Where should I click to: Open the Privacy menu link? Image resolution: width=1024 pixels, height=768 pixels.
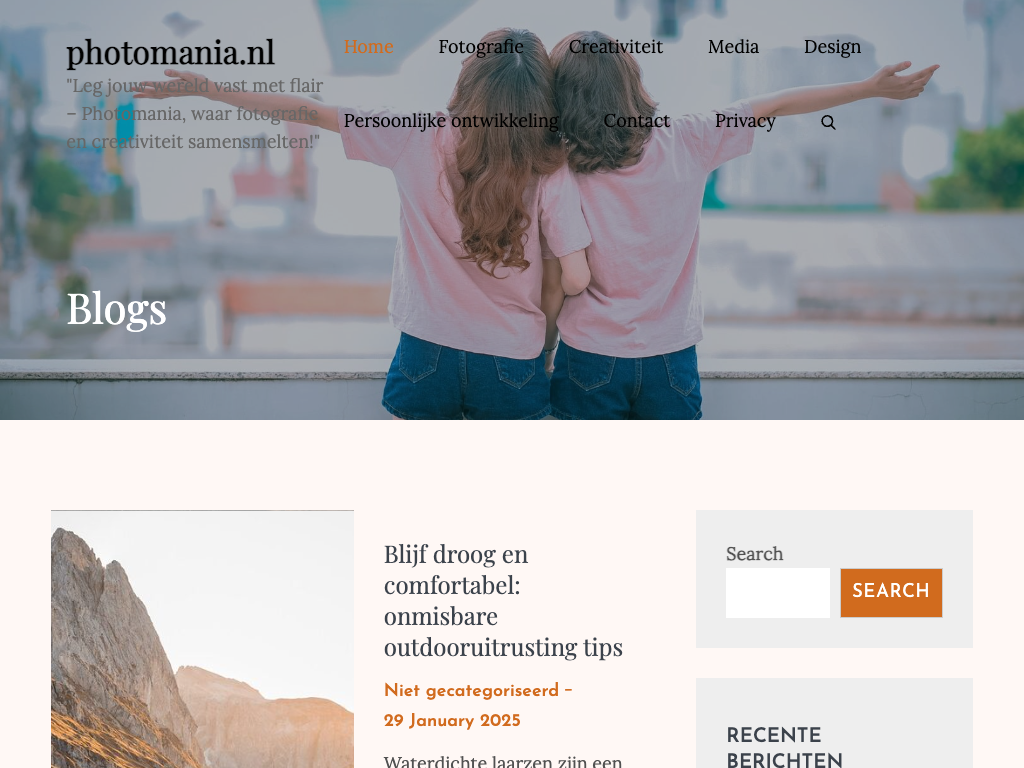click(x=745, y=121)
